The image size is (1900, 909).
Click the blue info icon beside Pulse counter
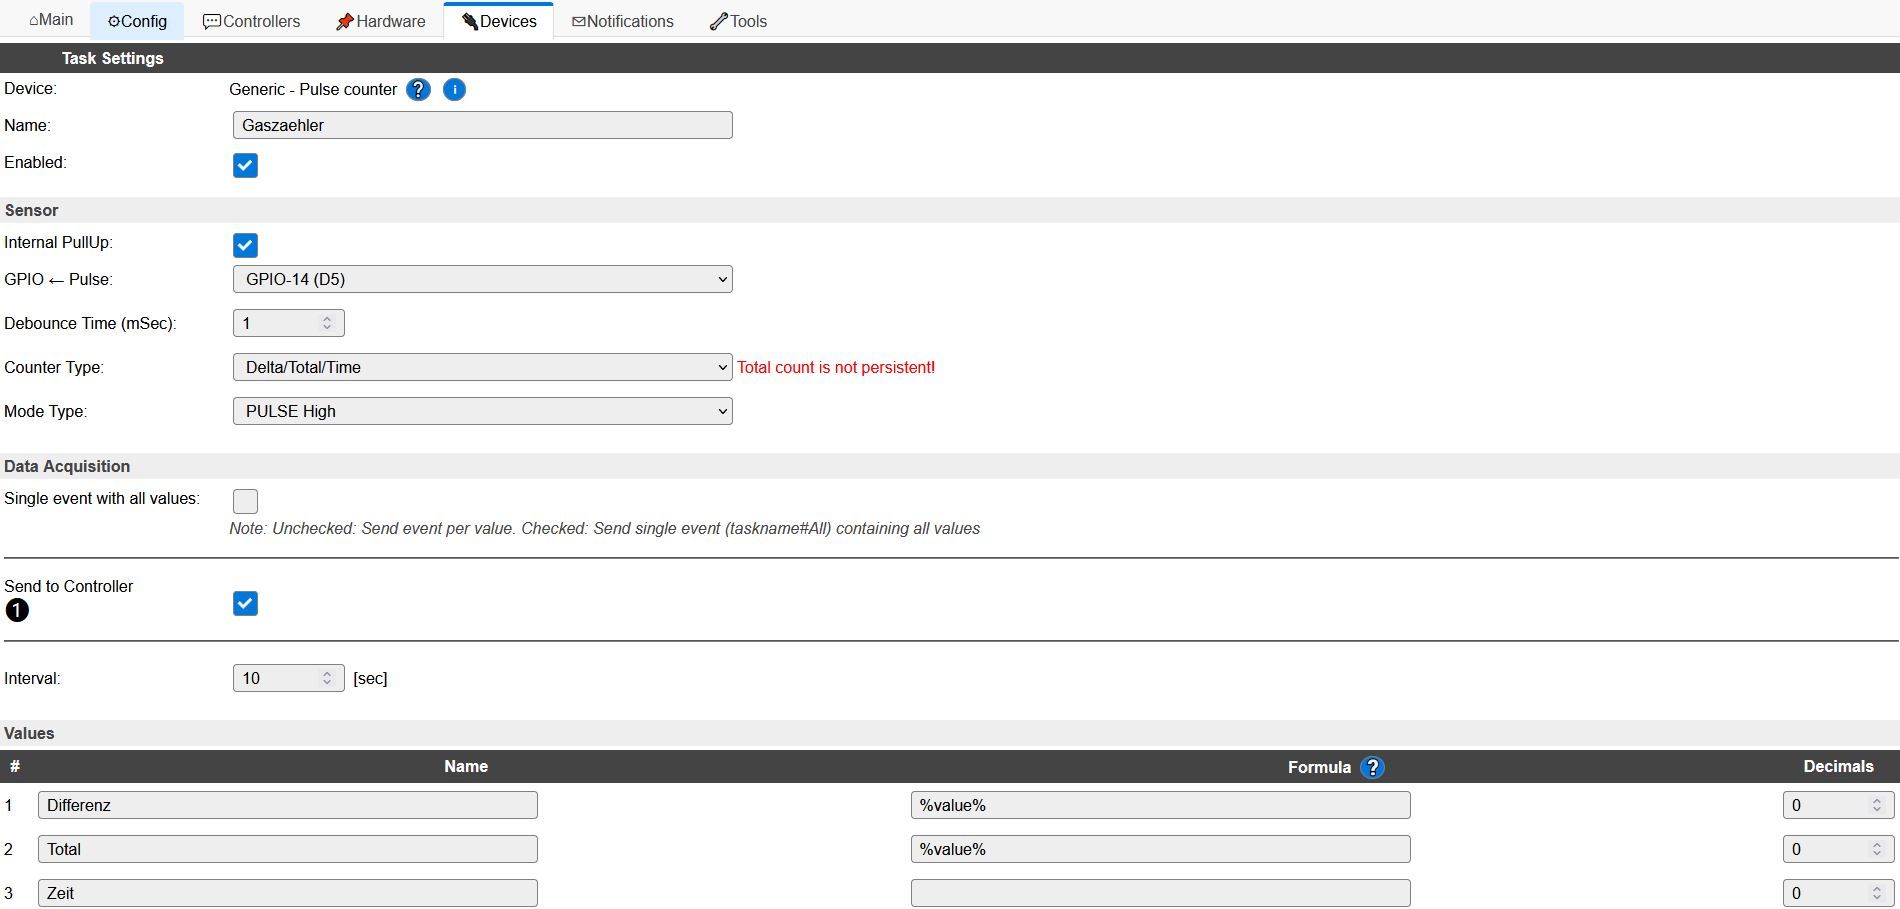click(x=454, y=90)
